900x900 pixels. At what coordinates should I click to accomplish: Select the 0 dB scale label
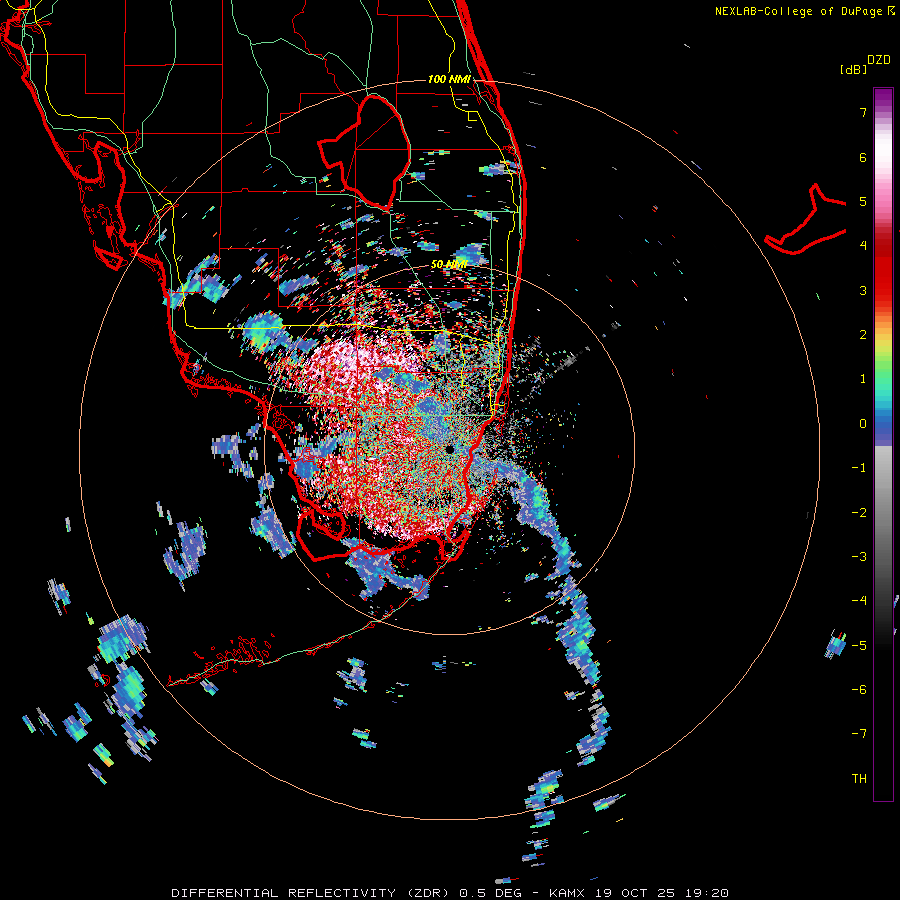point(863,424)
